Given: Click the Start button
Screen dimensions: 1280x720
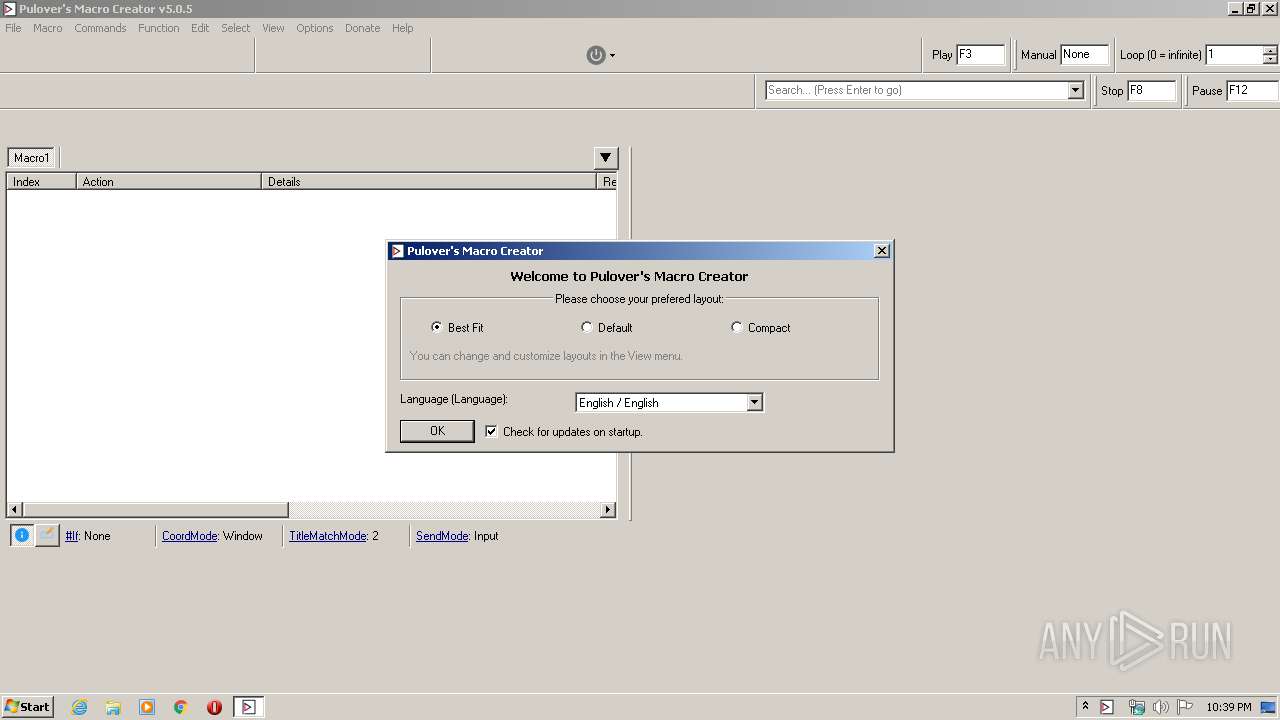Looking at the screenshot, I should 27,707.
